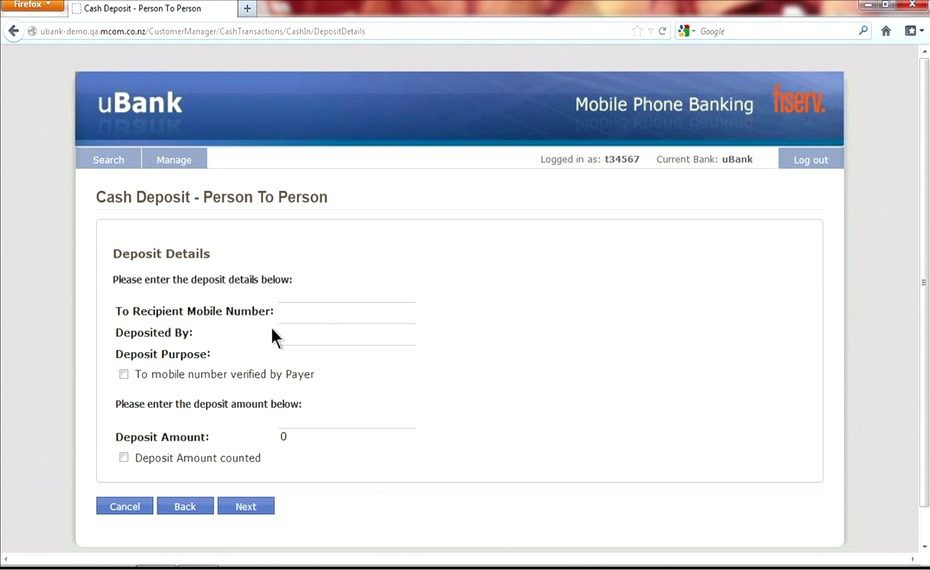Reload the page with refresh icon

663,31
